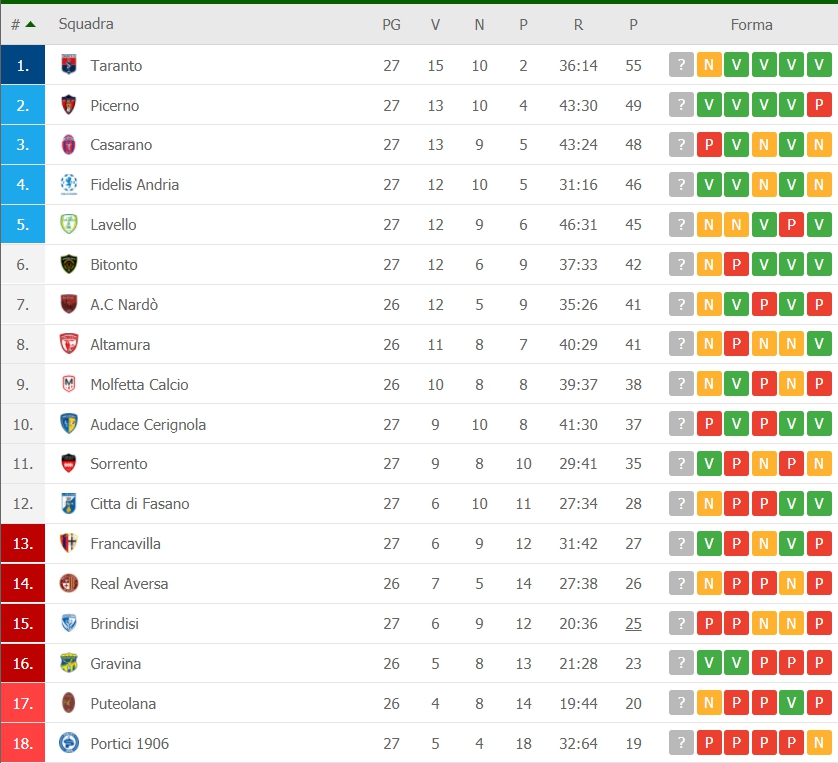Click the Forma column header
Screen dimensions: 838x763
[751, 25]
